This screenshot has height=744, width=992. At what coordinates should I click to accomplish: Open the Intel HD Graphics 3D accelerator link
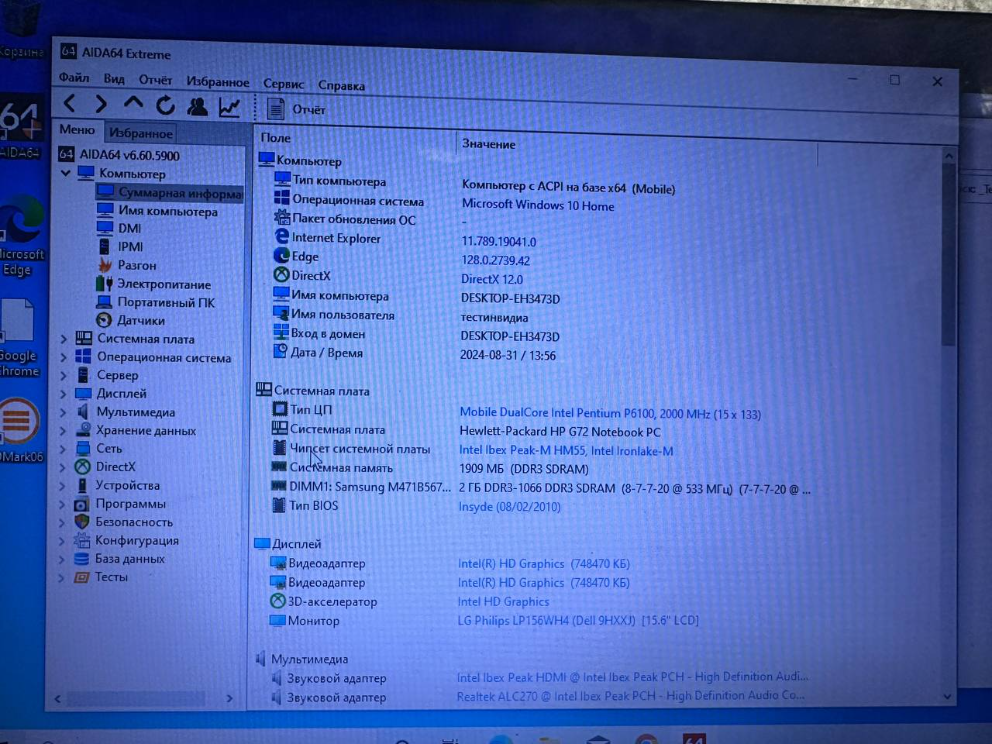pos(503,602)
